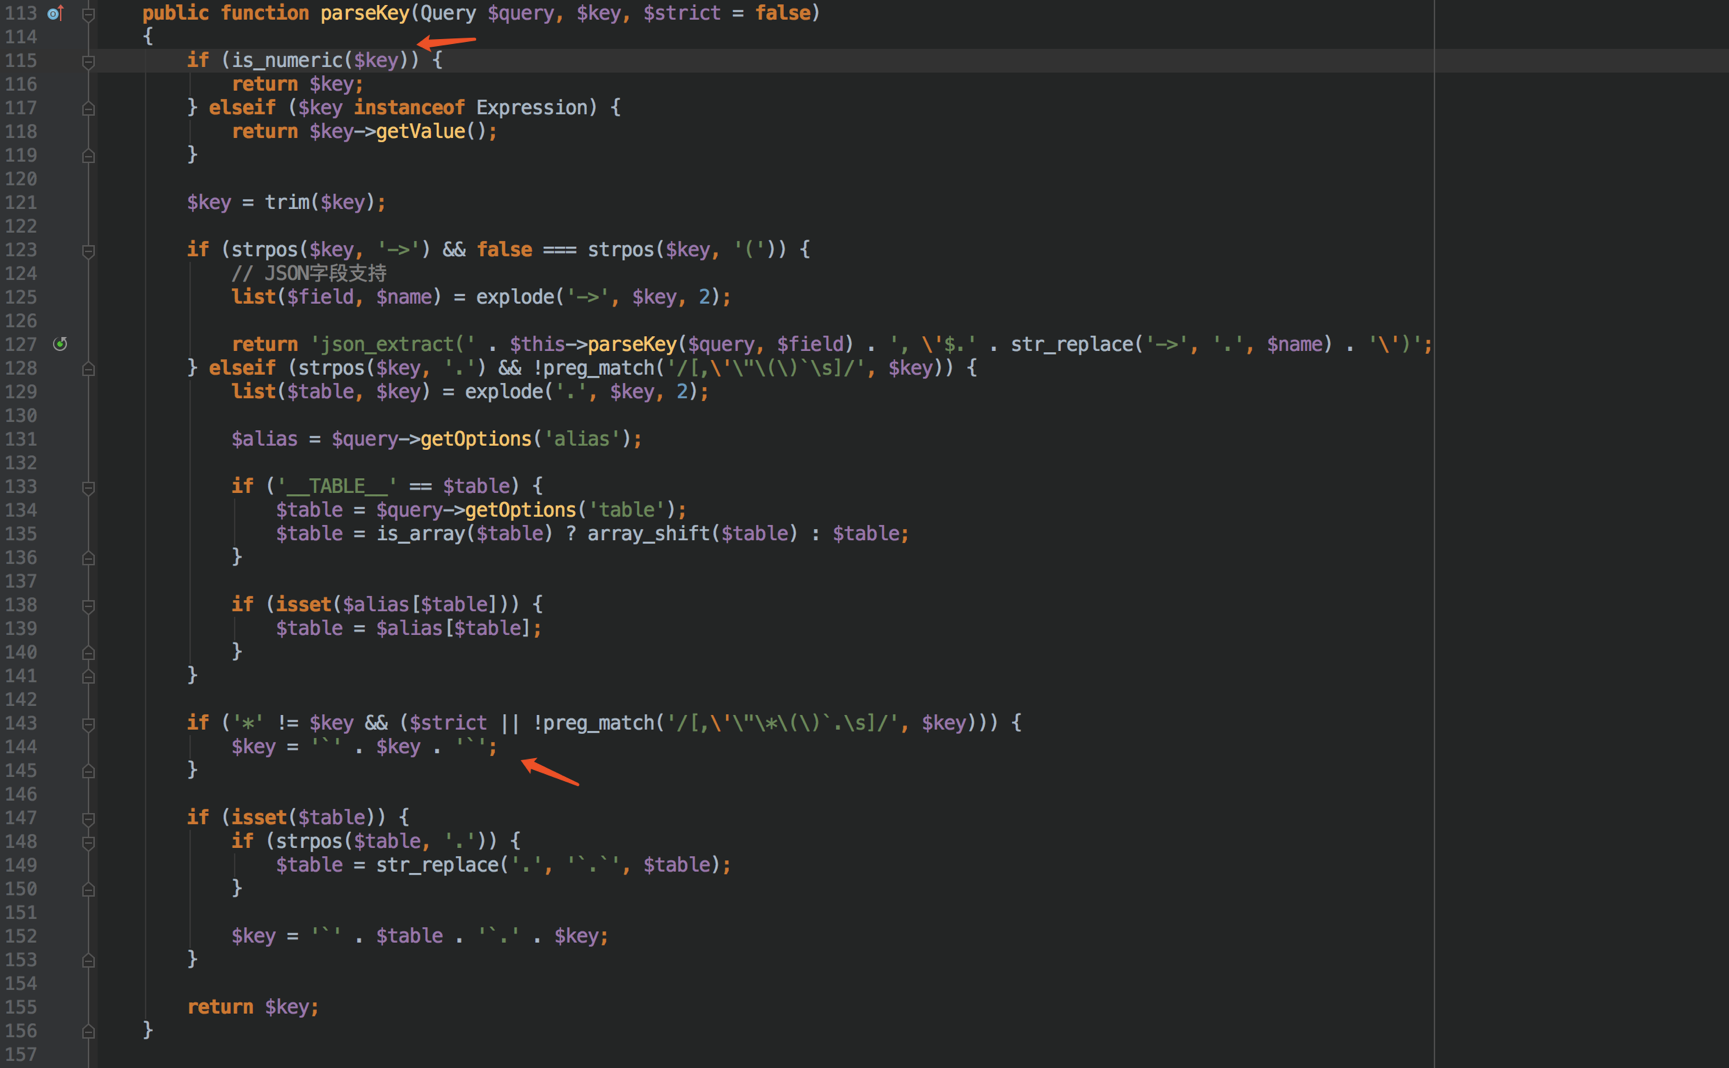Click the fold end marker on line 136
Screen dimensions: 1729x1068
click(x=88, y=558)
